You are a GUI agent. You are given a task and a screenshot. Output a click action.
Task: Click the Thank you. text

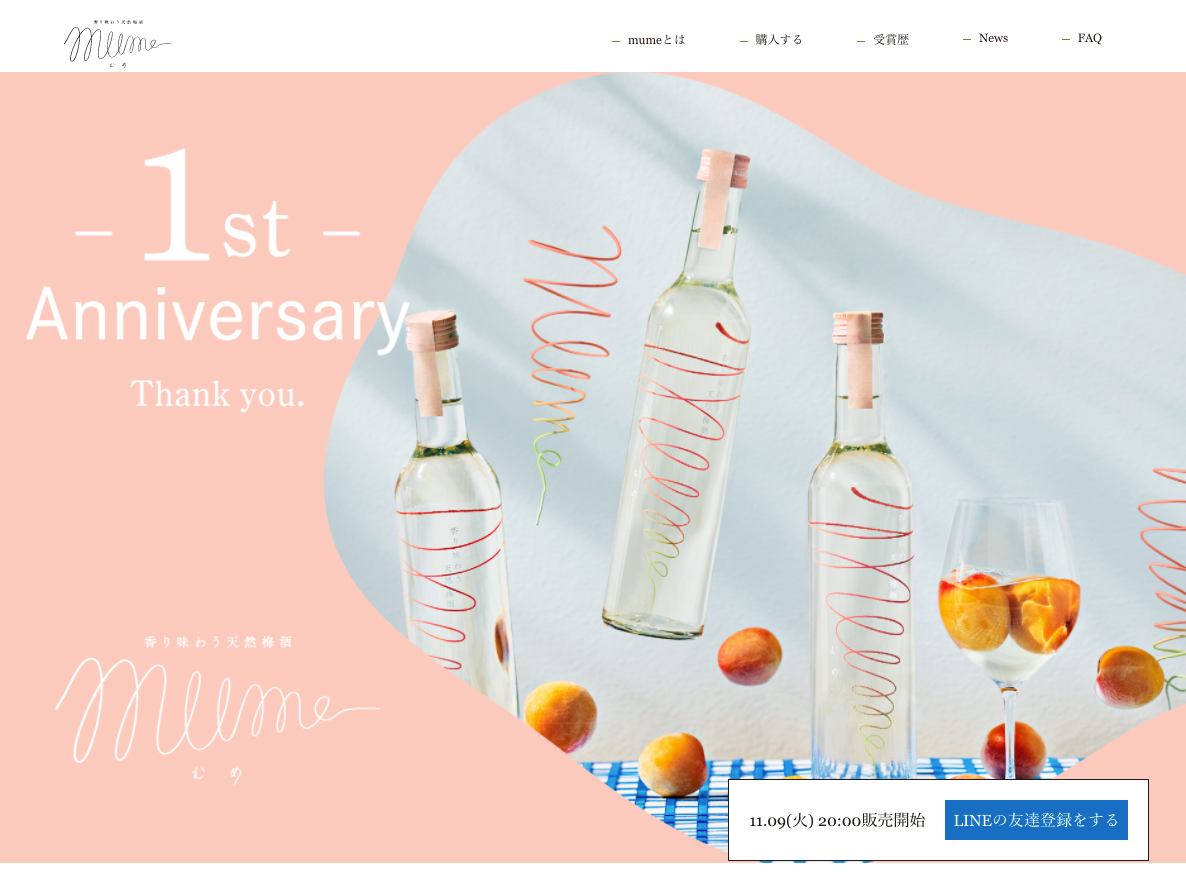[x=217, y=394]
